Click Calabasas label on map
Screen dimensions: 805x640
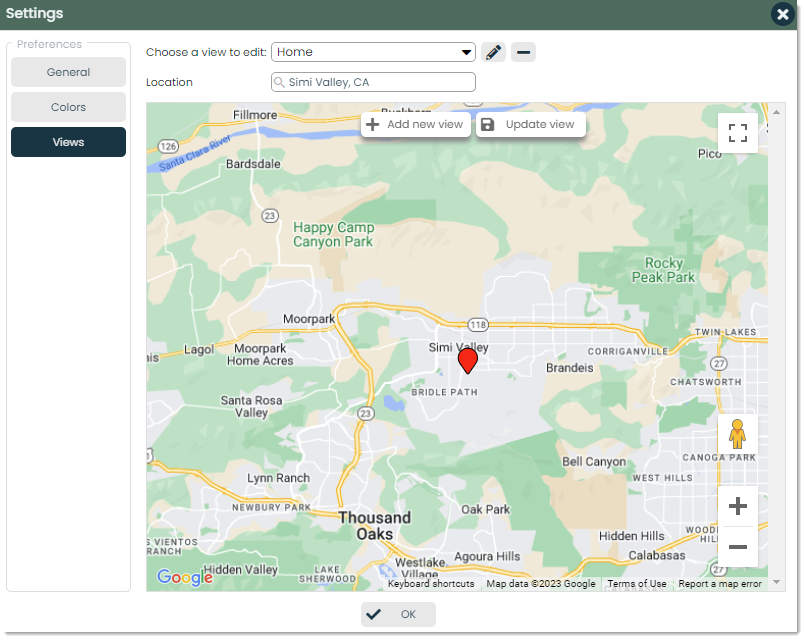(657, 556)
